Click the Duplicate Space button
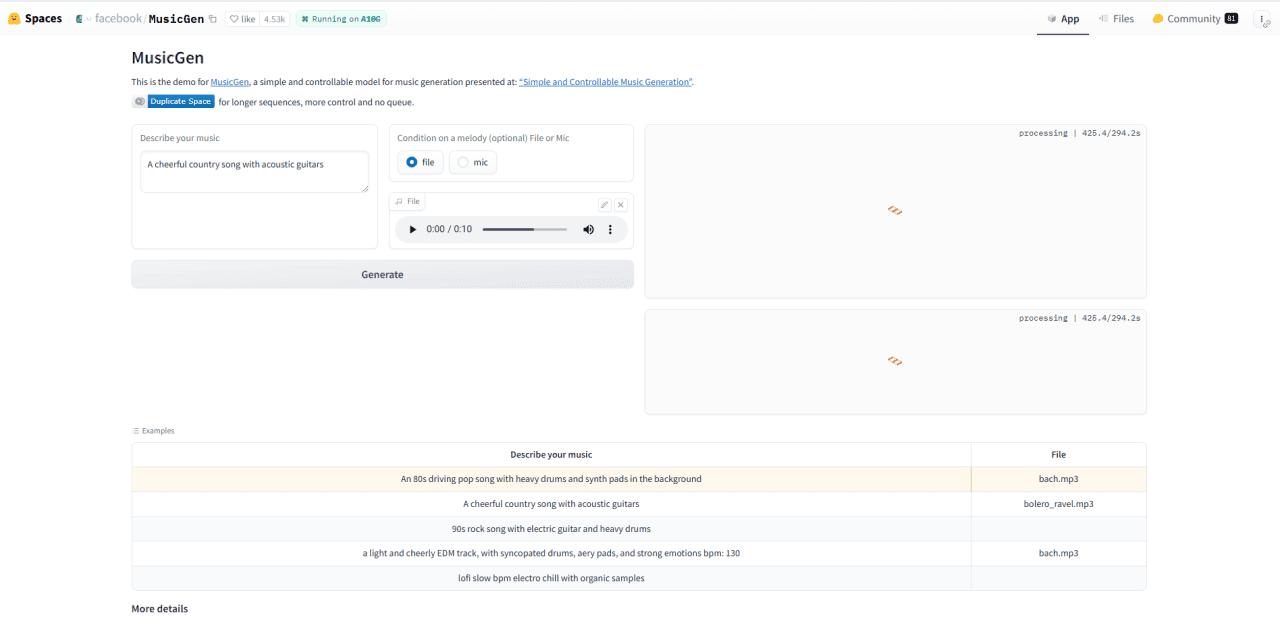Viewport: 1280px width, 619px height. 181,101
